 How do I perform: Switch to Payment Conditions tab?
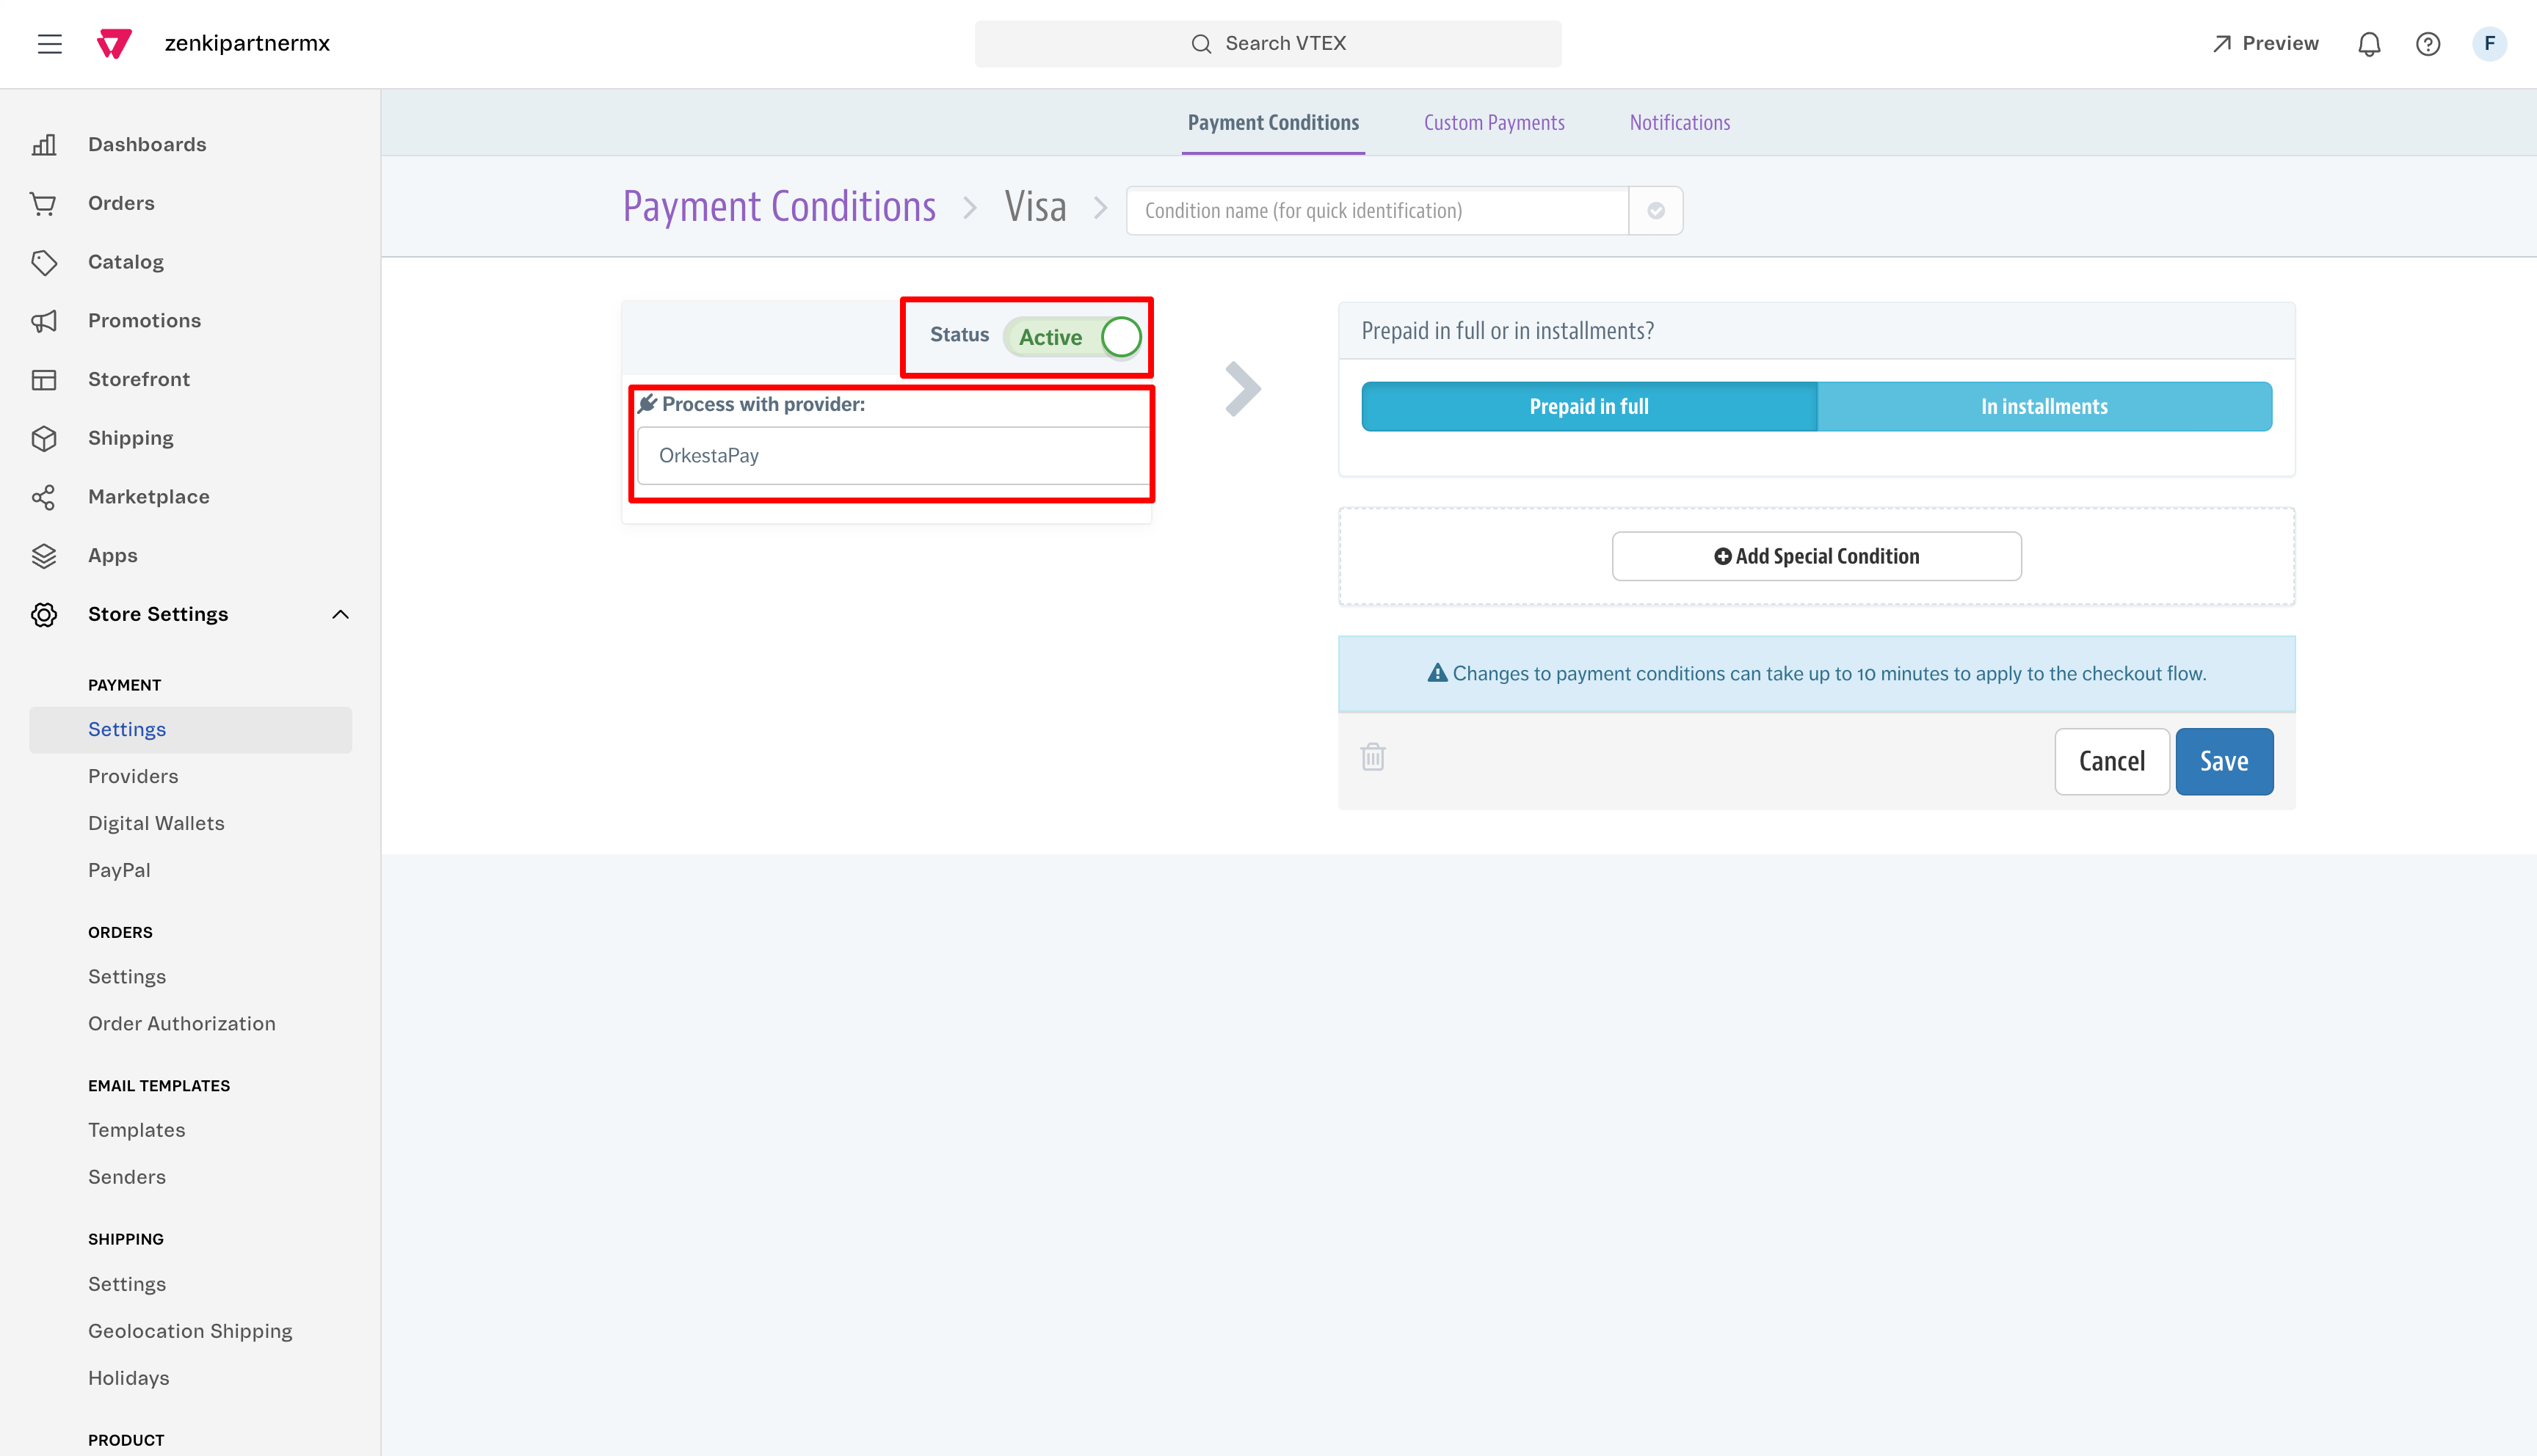pos(1273,123)
